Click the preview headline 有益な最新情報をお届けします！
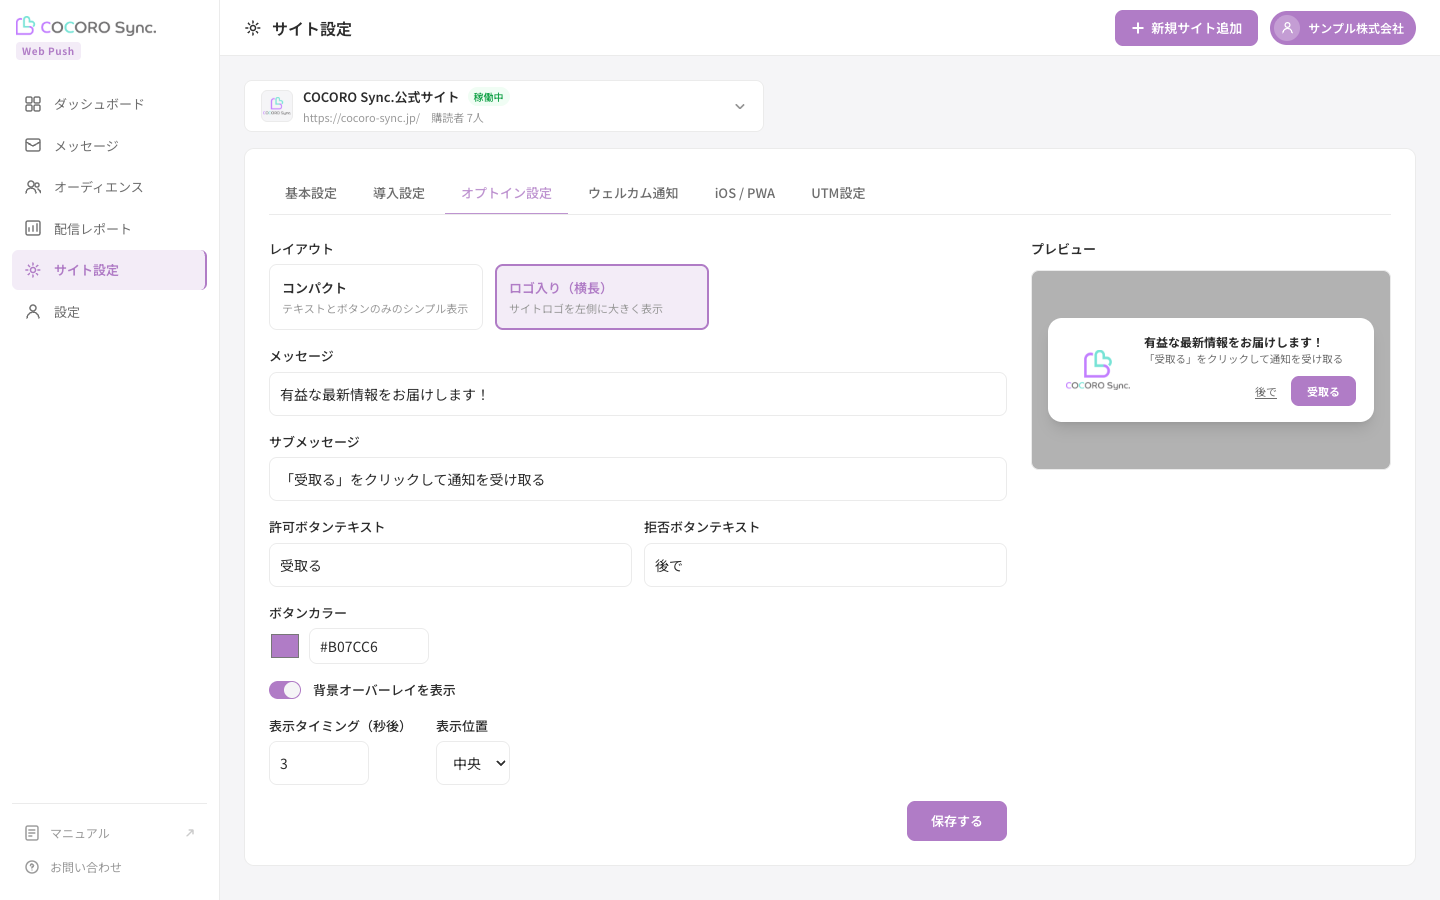 pos(1233,342)
